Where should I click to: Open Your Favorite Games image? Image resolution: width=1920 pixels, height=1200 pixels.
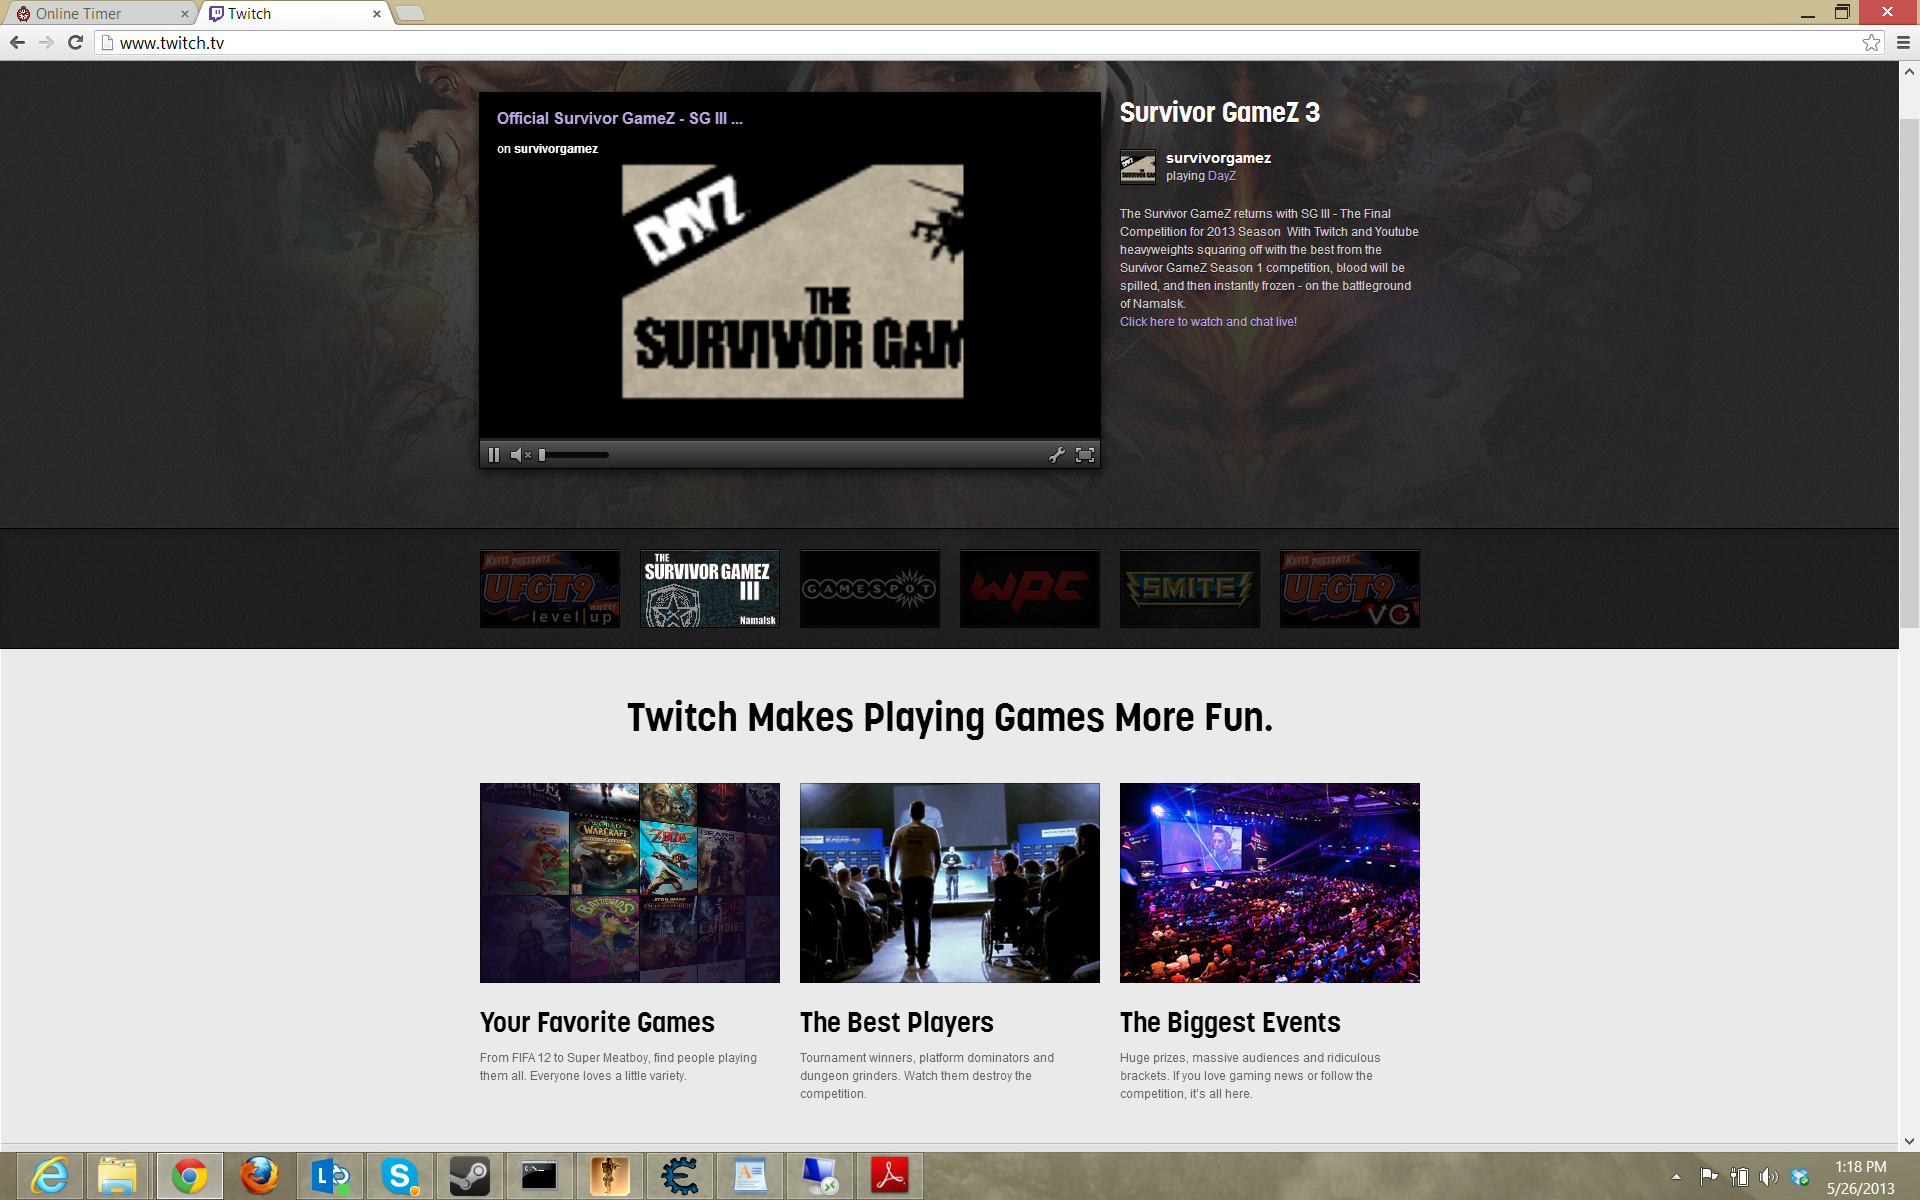630,883
